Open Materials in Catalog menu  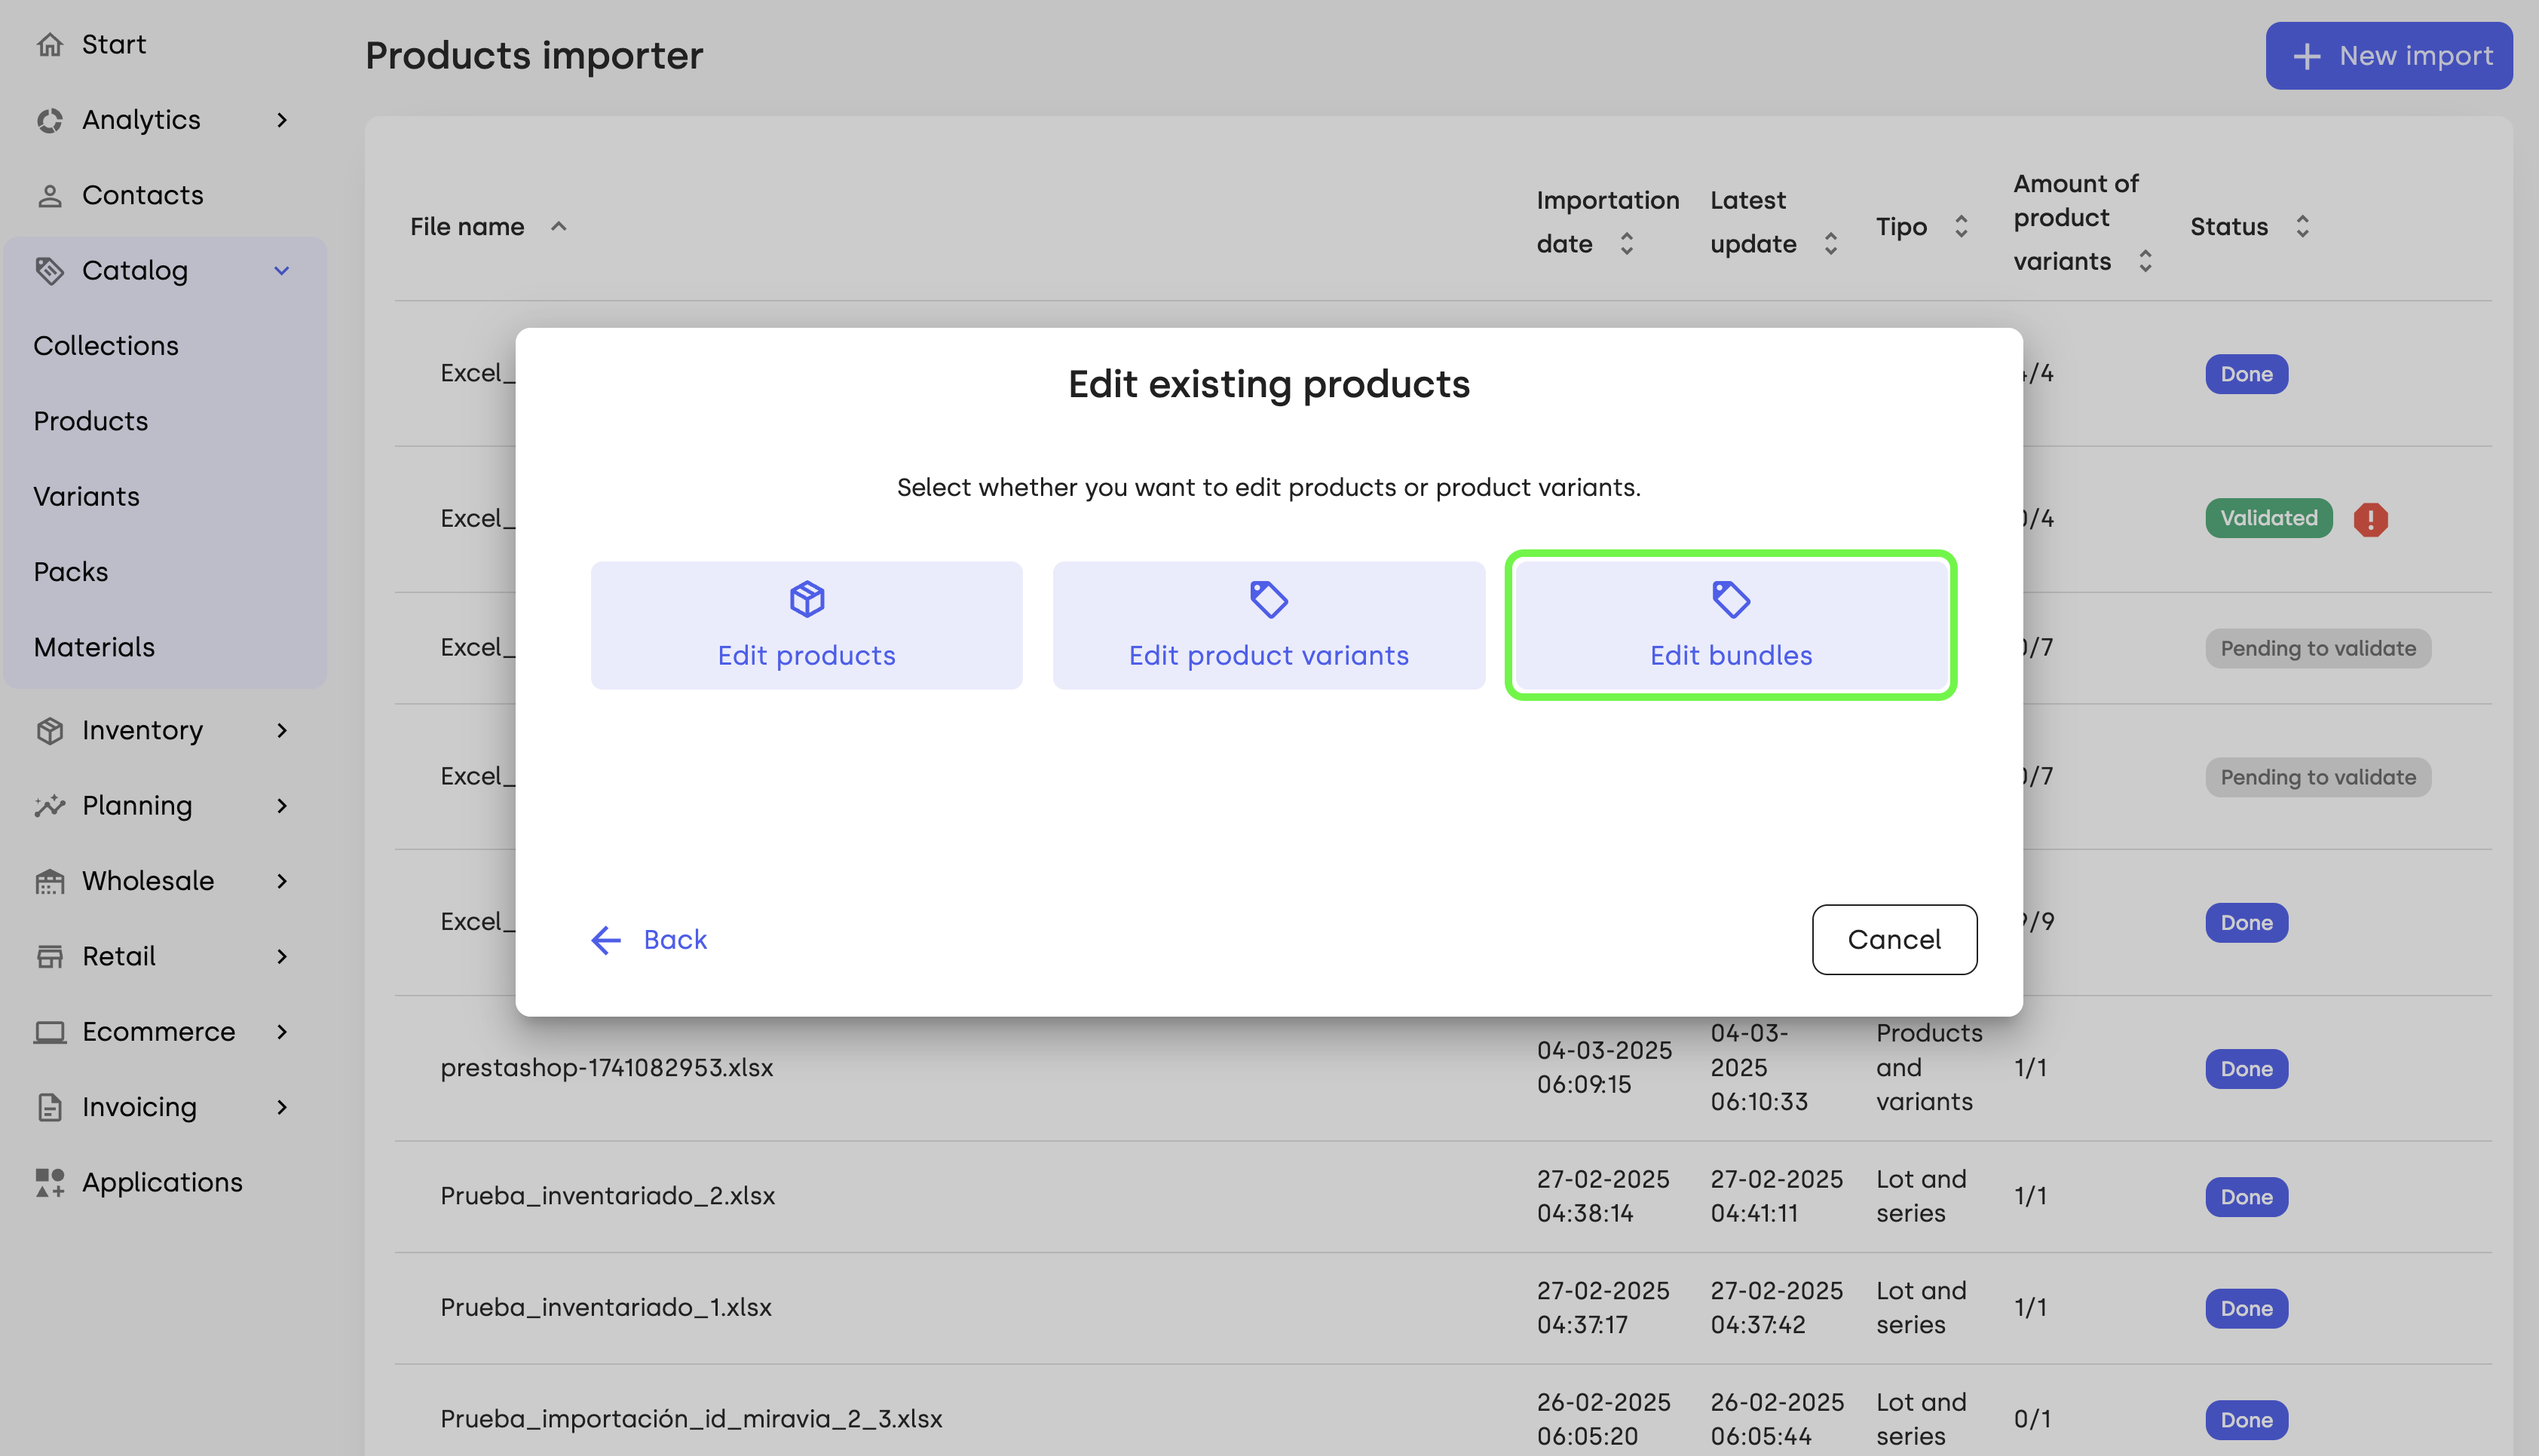coord(94,647)
